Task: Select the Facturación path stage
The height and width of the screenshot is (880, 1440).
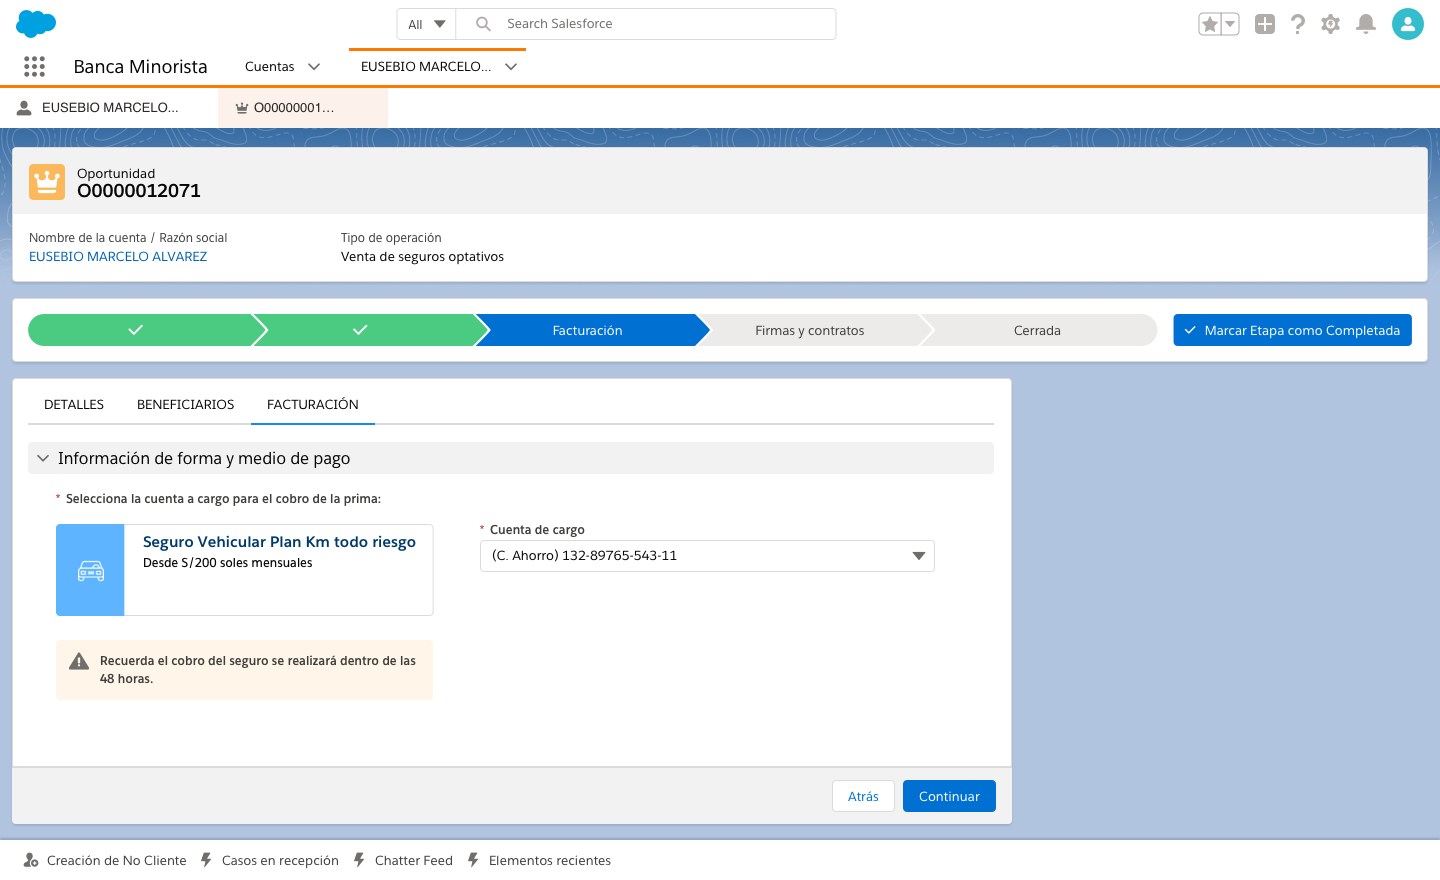Action: (590, 330)
